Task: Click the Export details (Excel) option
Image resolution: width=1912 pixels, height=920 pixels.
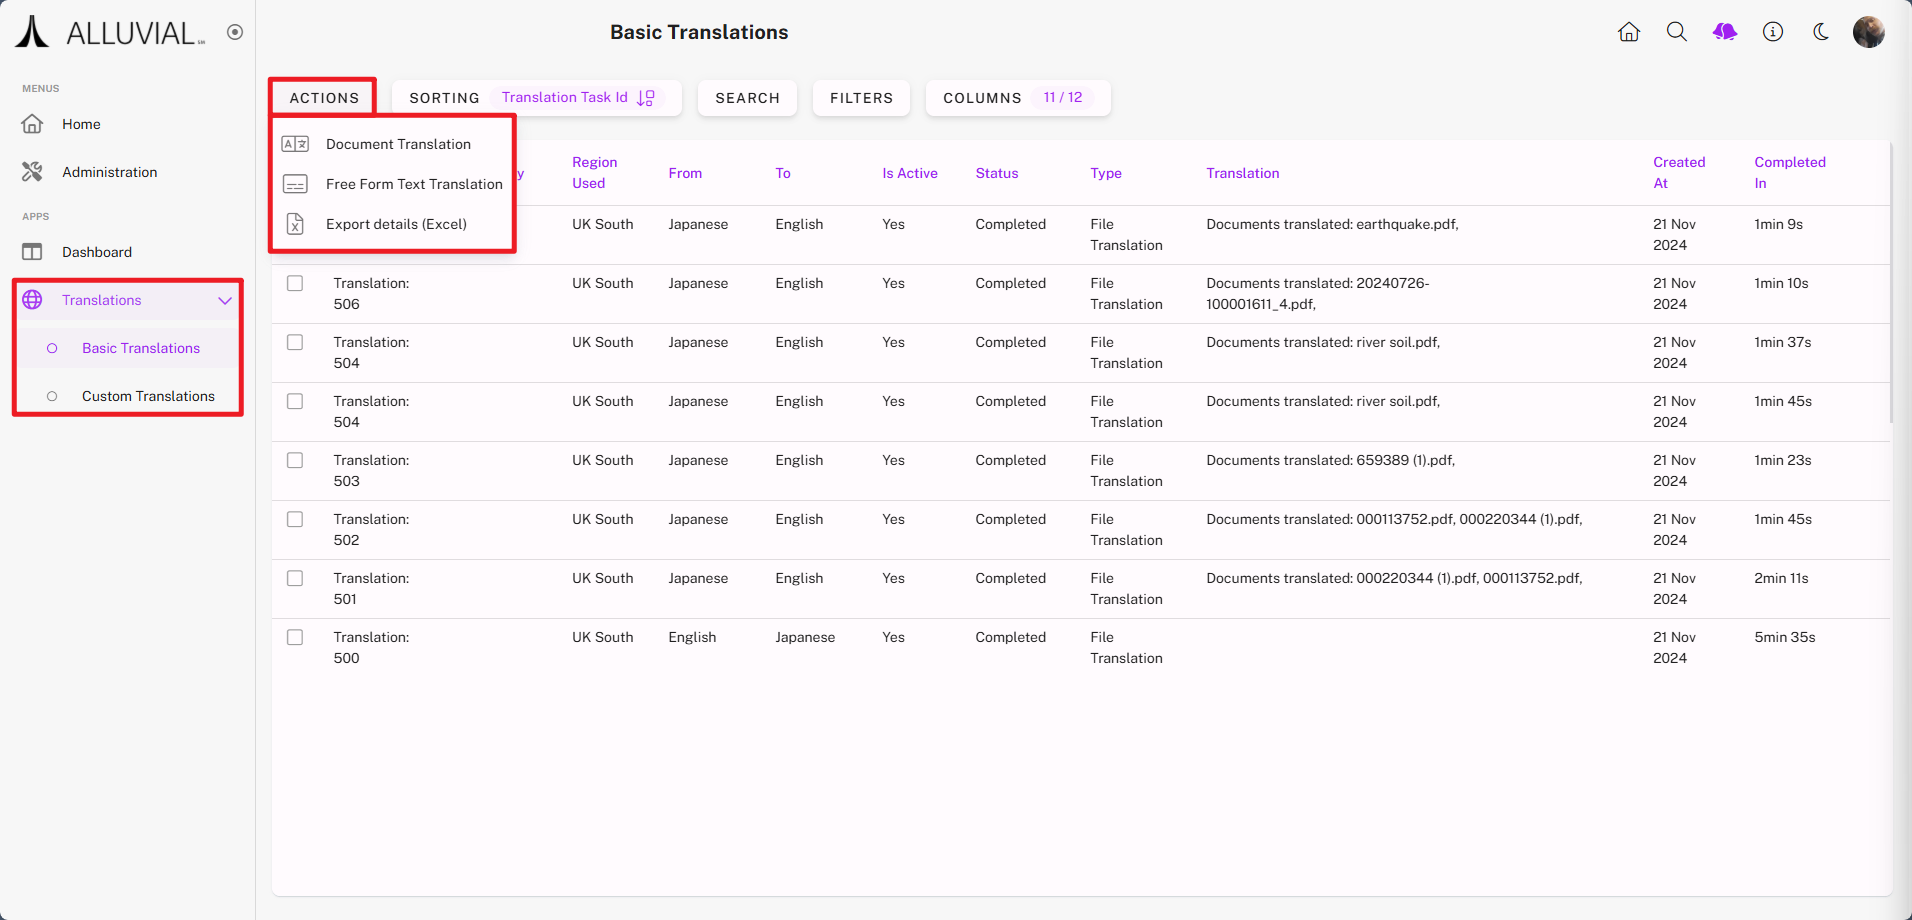Action: 396,224
